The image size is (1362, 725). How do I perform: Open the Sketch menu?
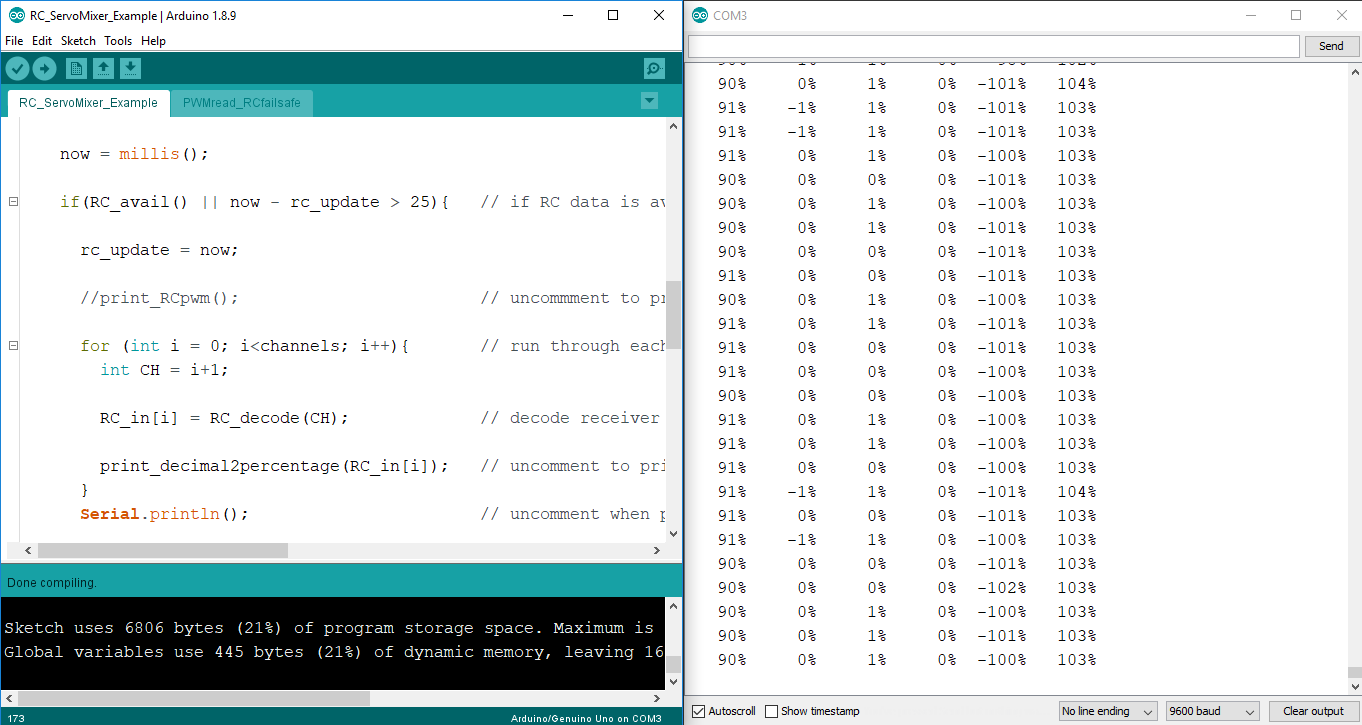(78, 40)
